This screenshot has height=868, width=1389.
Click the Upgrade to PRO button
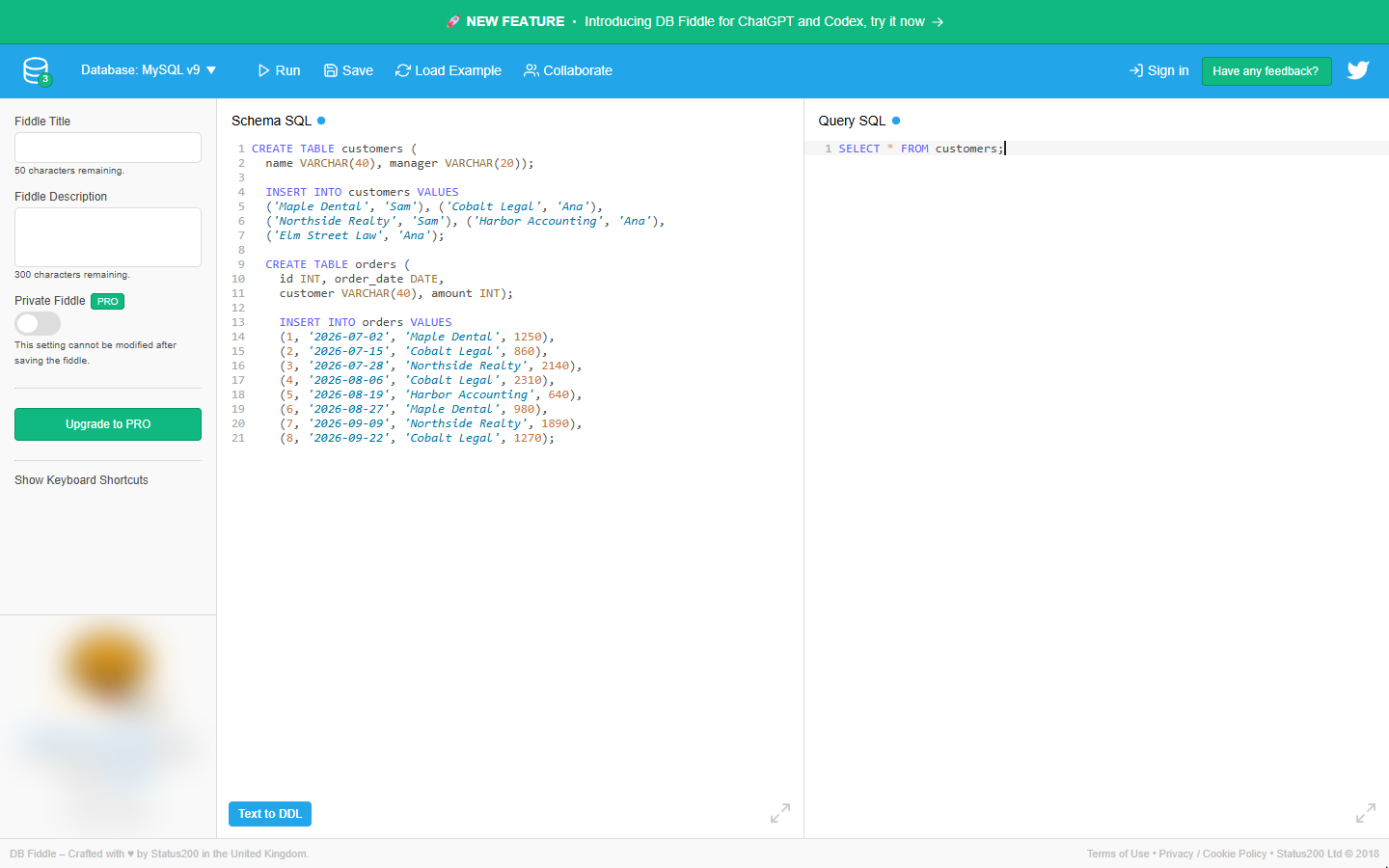108,424
